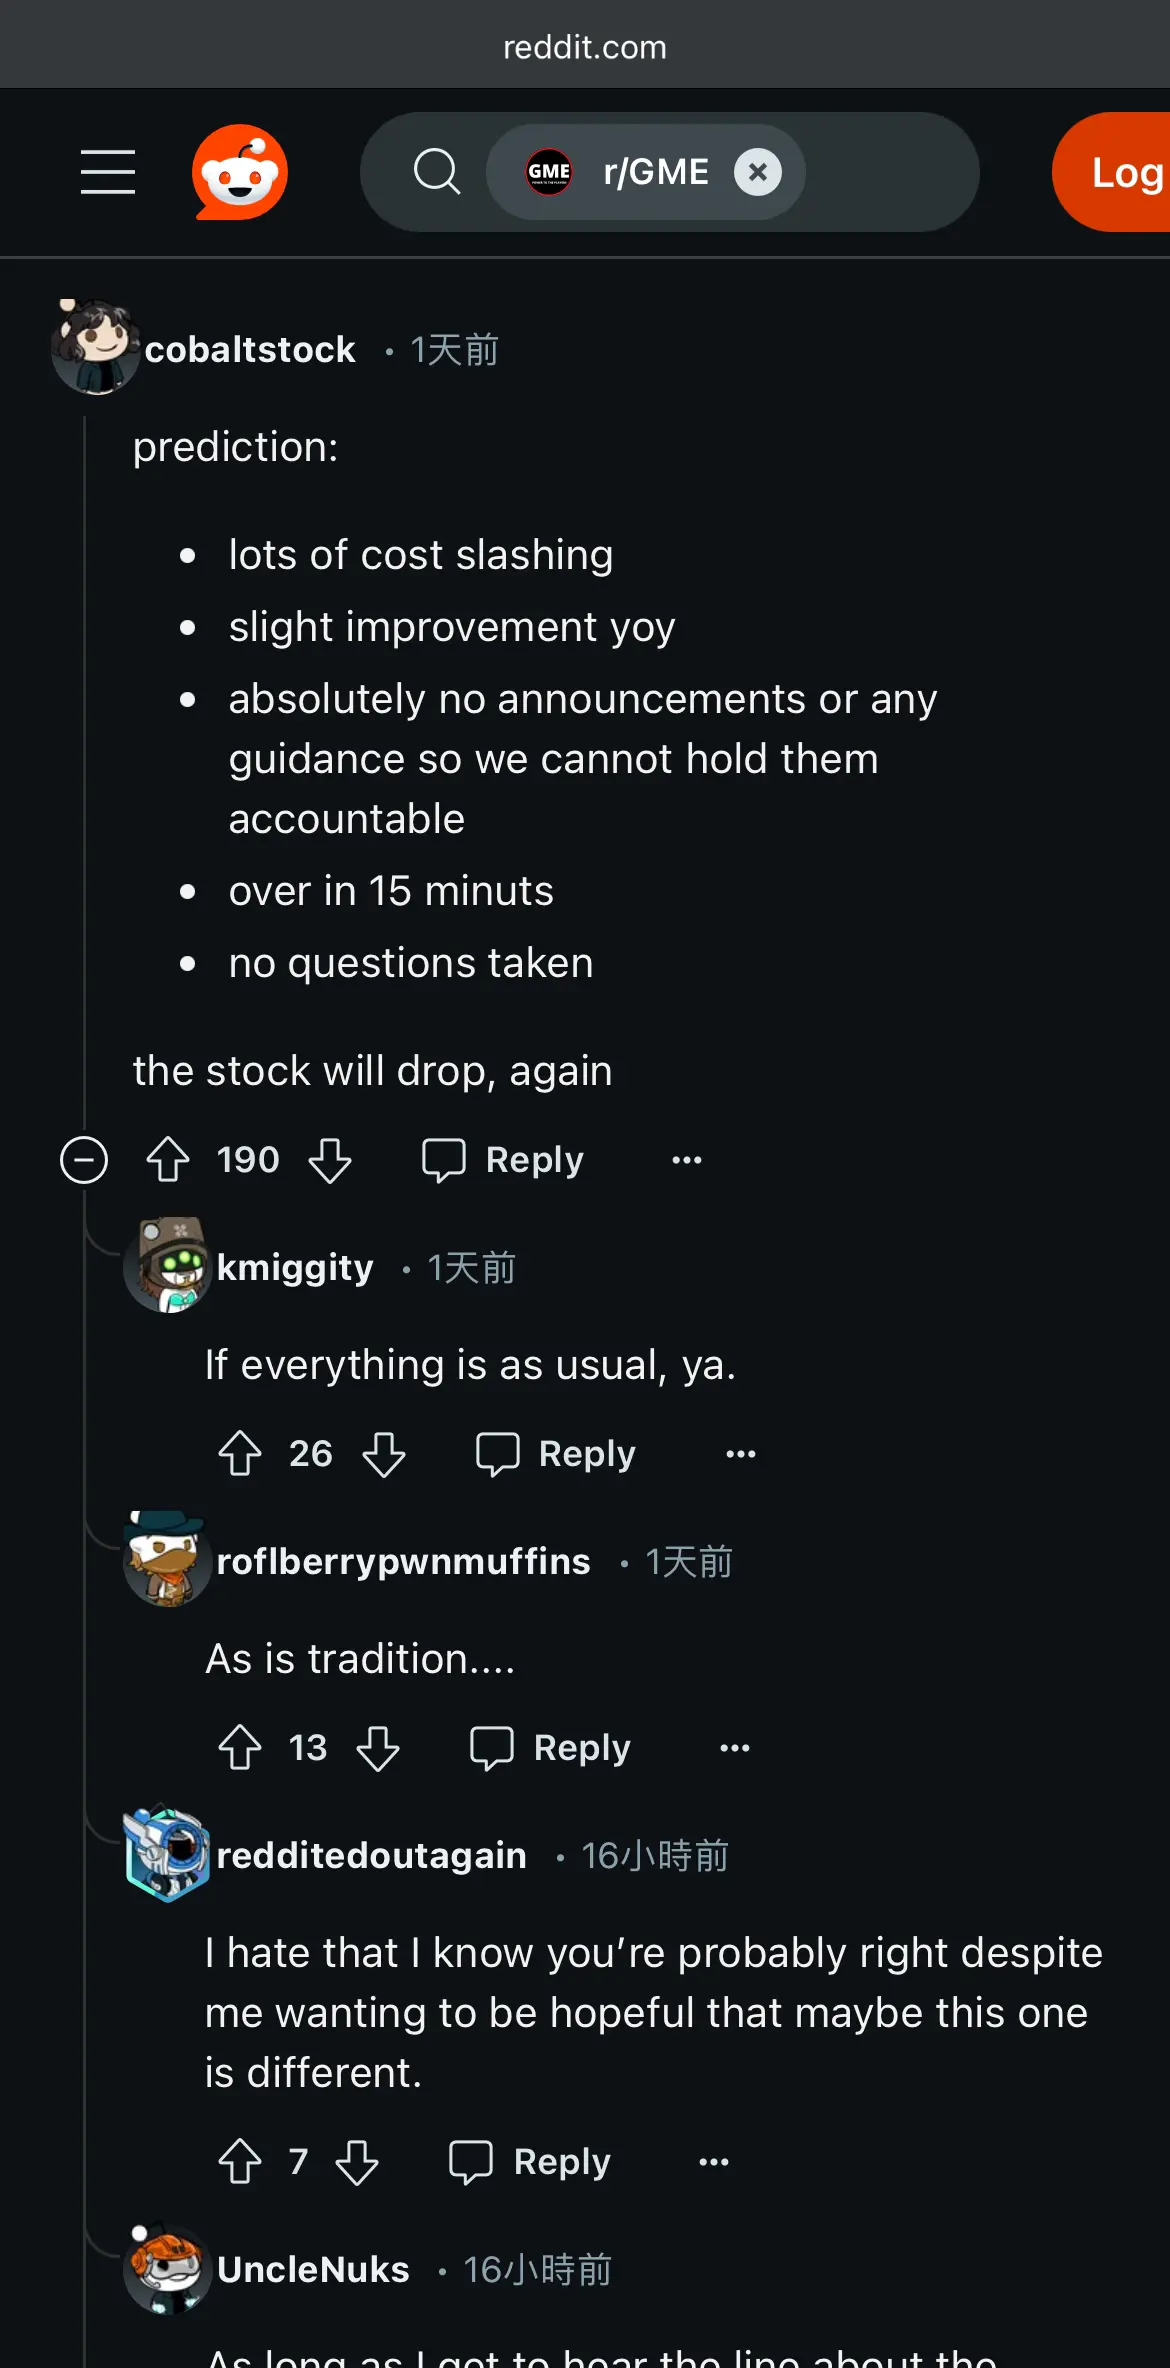
Task: Upvote the 'As is tradition' comment
Action: tap(240, 1748)
